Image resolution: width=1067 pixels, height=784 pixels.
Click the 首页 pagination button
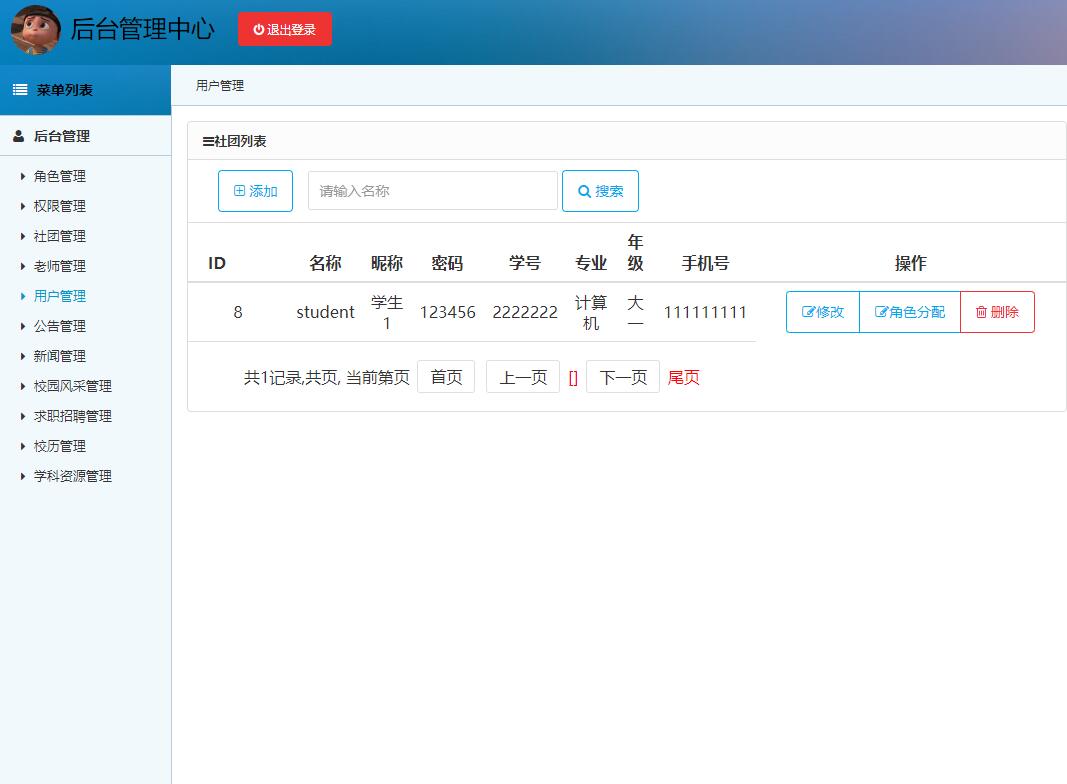click(446, 377)
